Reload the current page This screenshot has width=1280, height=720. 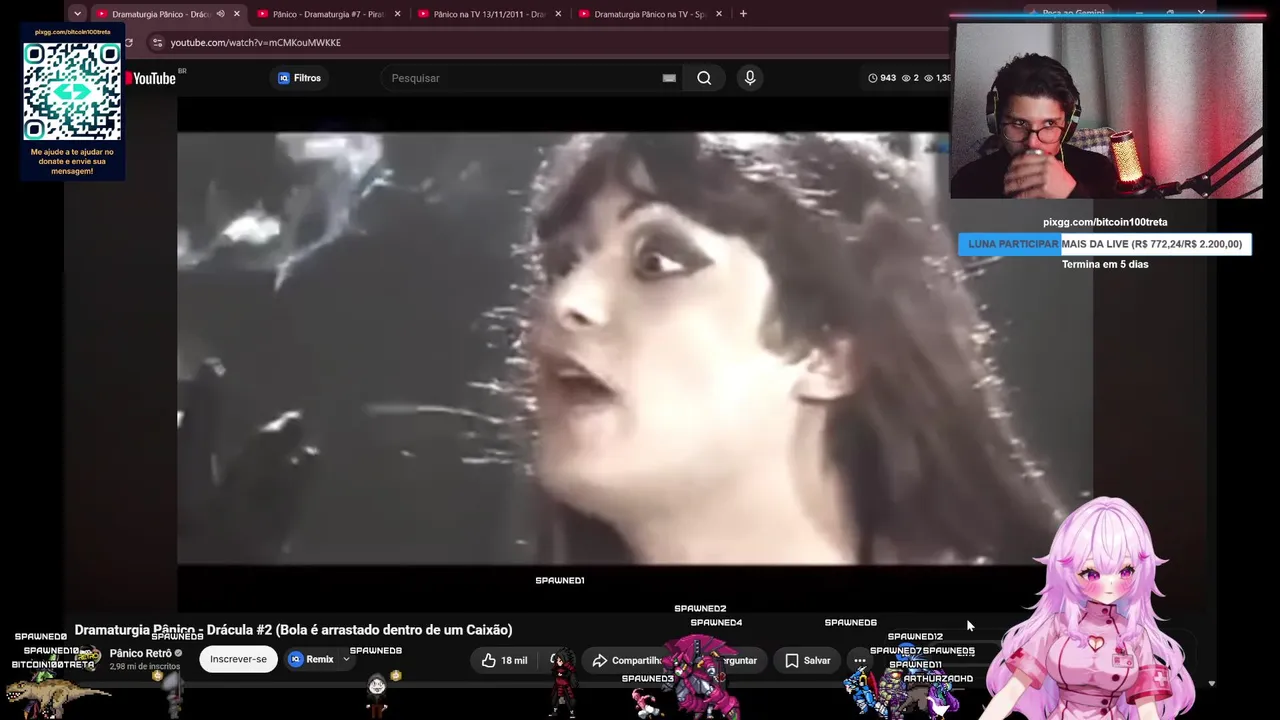[x=128, y=43]
